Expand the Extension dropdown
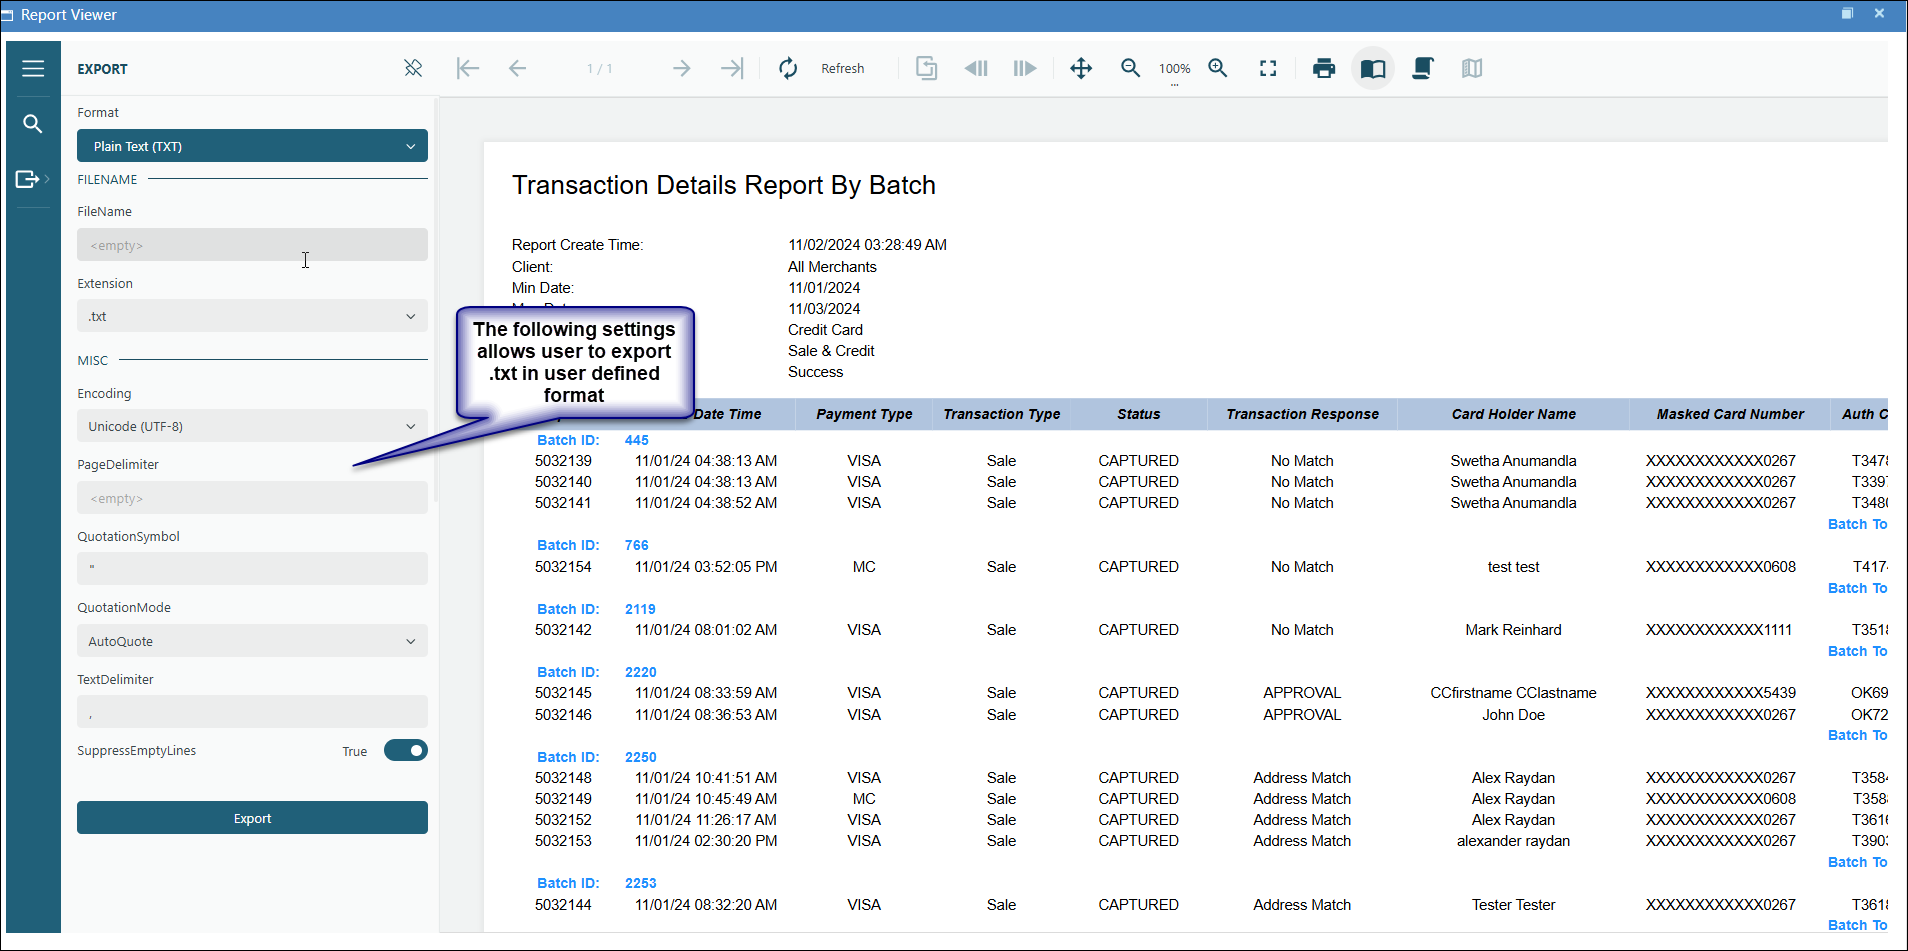This screenshot has height=951, width=1908. [x=252, y=316]
